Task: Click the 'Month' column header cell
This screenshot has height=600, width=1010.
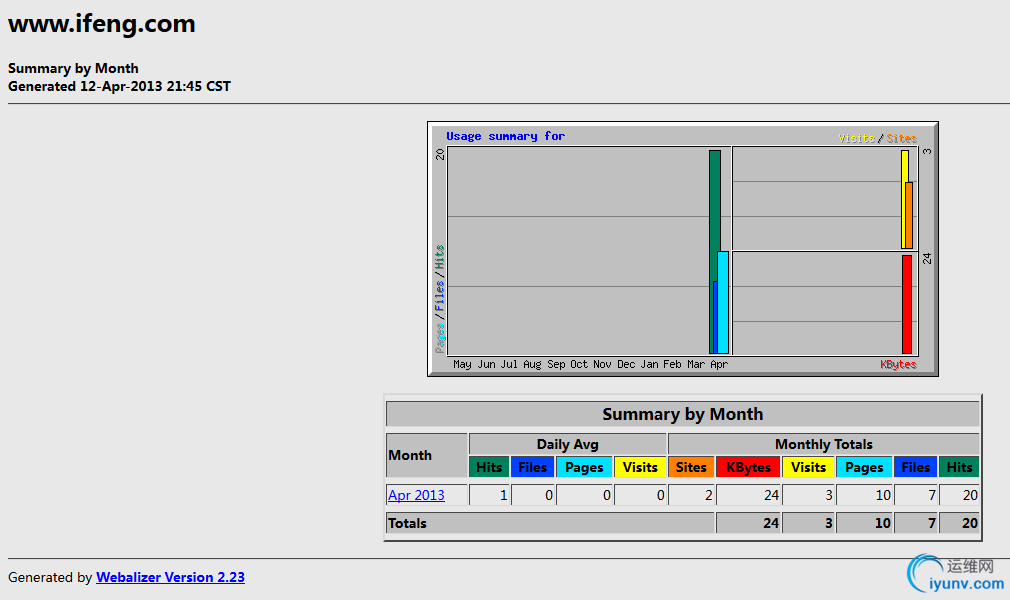Action: 426,455
